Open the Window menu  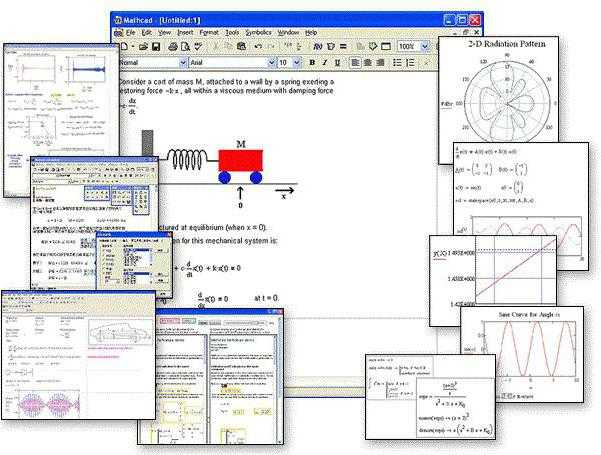tap(288, 33)
